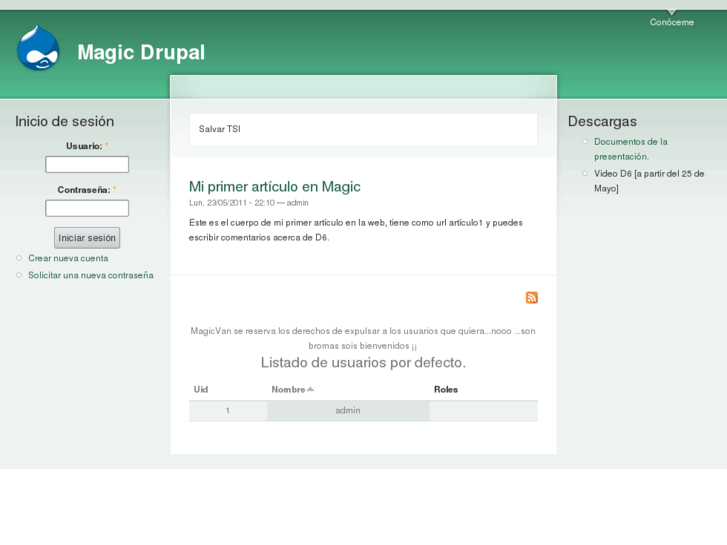Click Uid value 1 in the table row
This screenshot has width=727, height=545.
point(227,410)
